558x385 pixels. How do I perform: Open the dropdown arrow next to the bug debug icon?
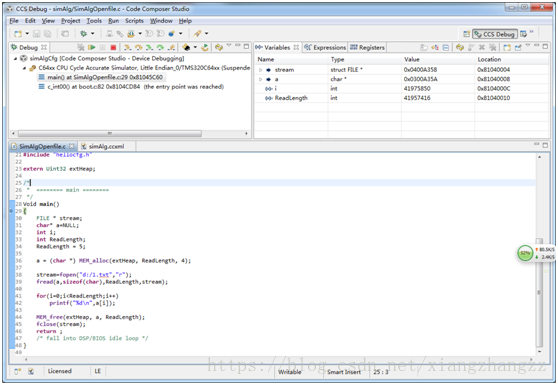point(93,34)
